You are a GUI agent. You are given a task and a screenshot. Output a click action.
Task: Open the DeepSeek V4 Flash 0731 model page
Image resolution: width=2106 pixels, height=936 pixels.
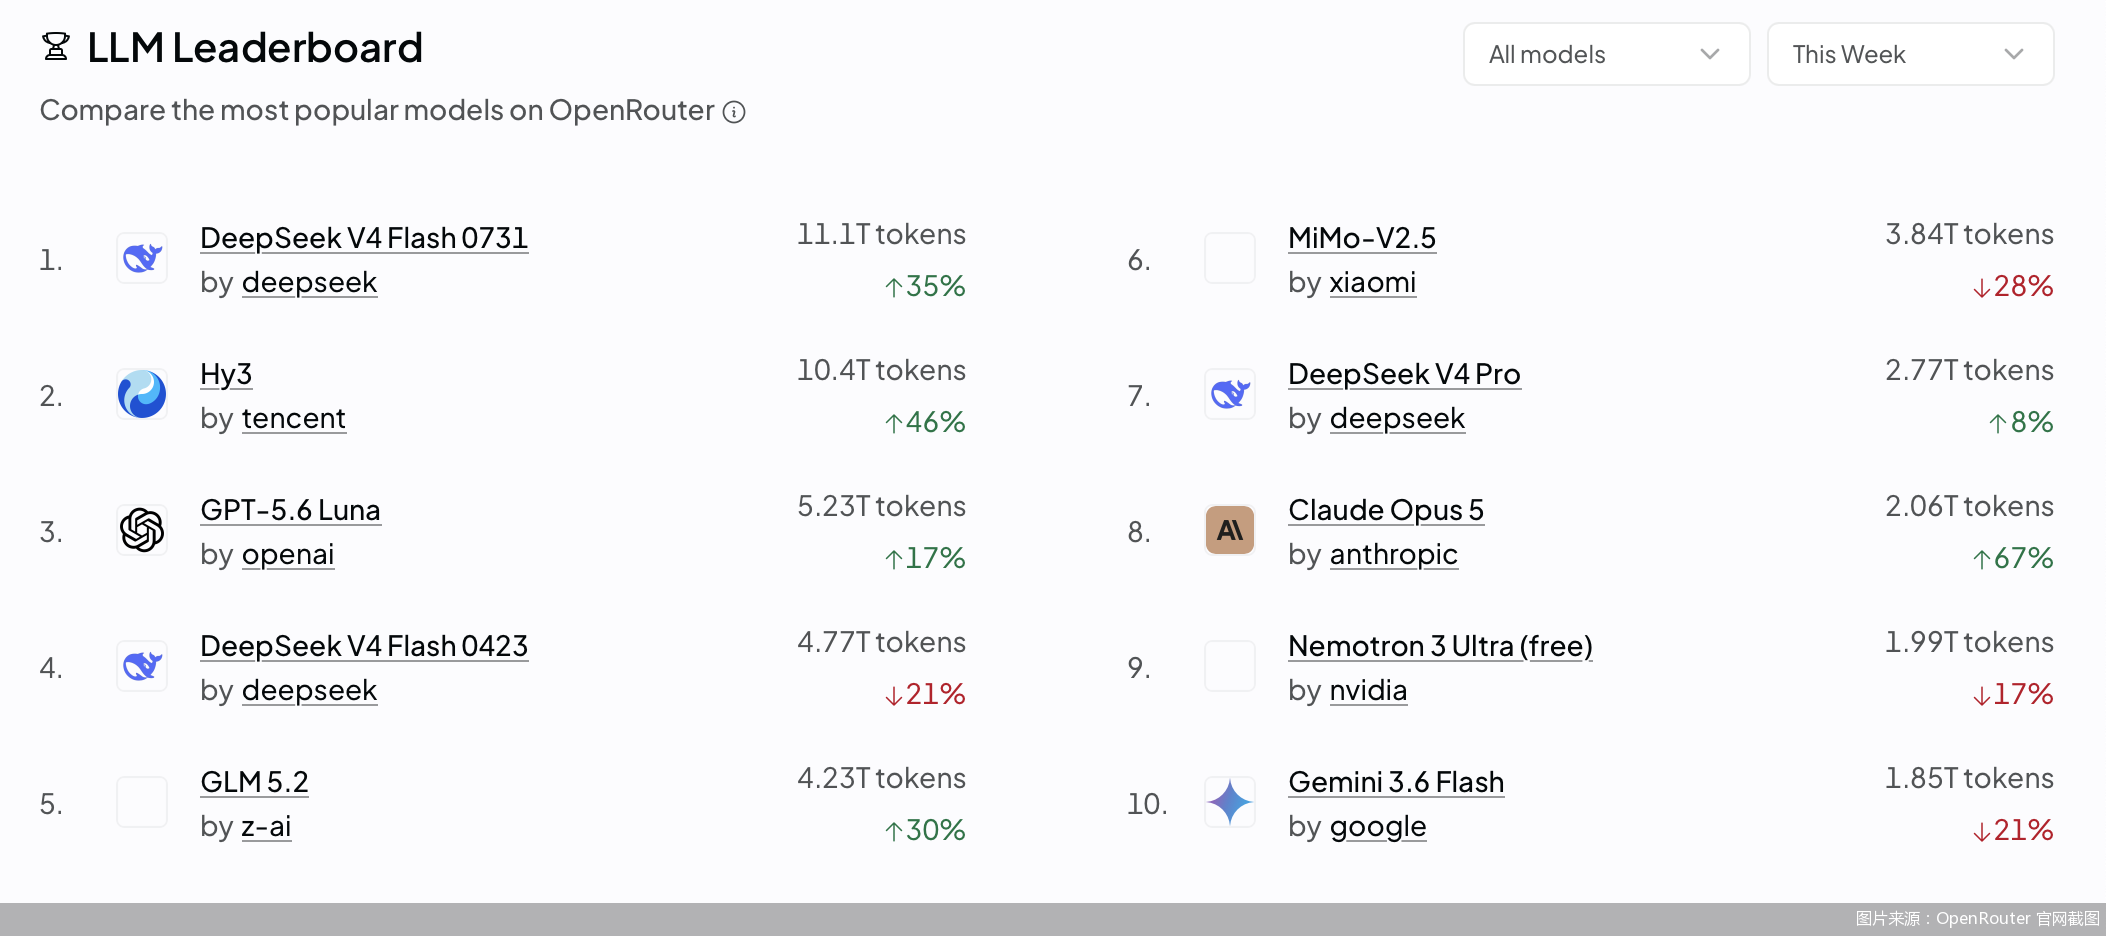(x=364, y=238)
